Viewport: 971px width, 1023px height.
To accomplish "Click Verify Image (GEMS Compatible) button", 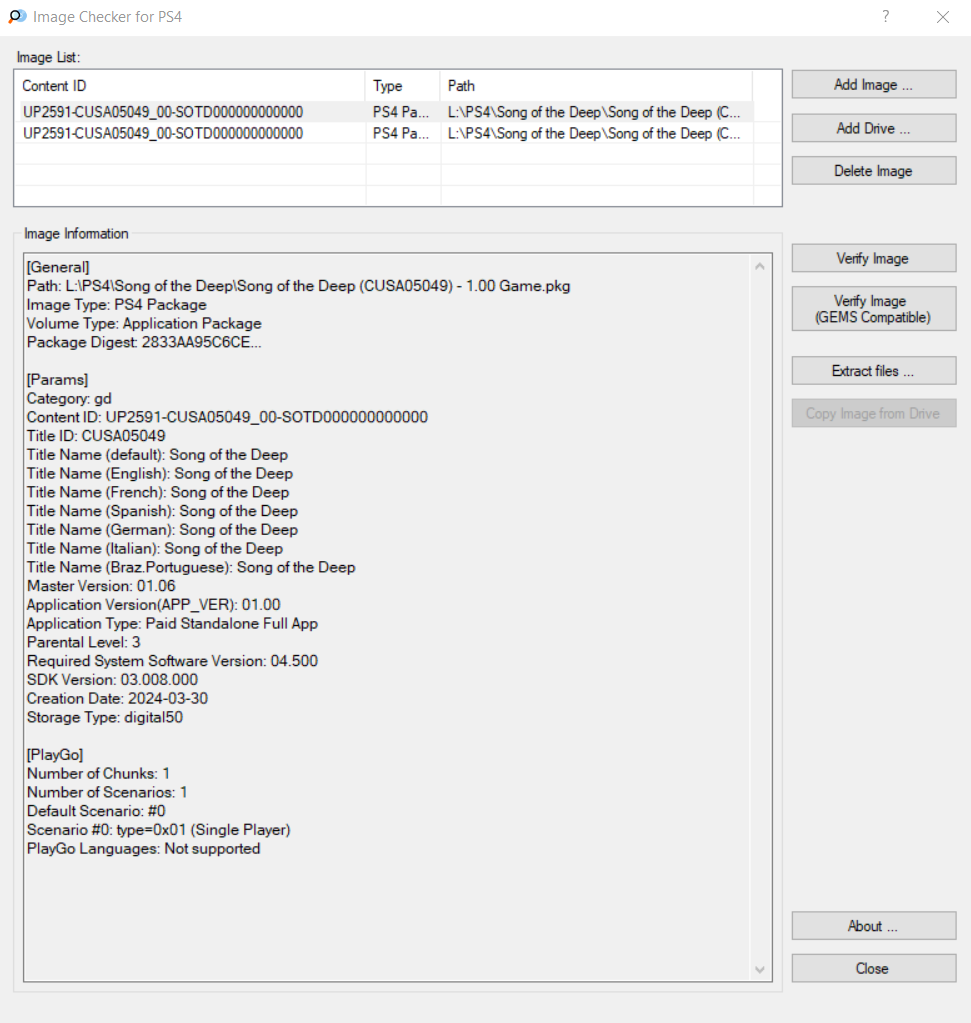I will pyautogui.click(x=874, y=309).
